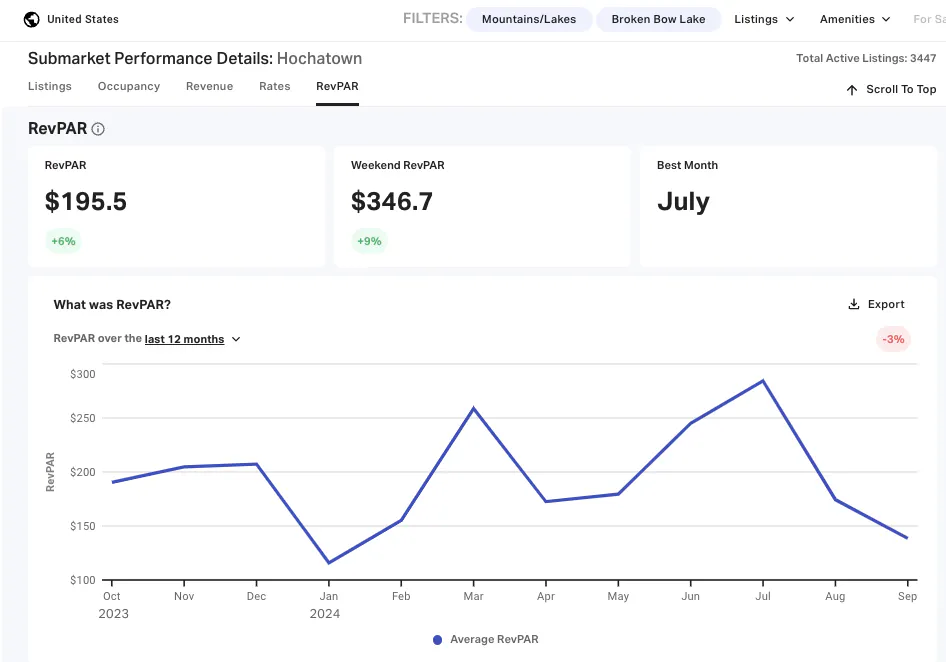Click the Weekend RevPAR card title
Image resolution: width=946 pixels, height=662 pixels.
[x=398, y=165]
